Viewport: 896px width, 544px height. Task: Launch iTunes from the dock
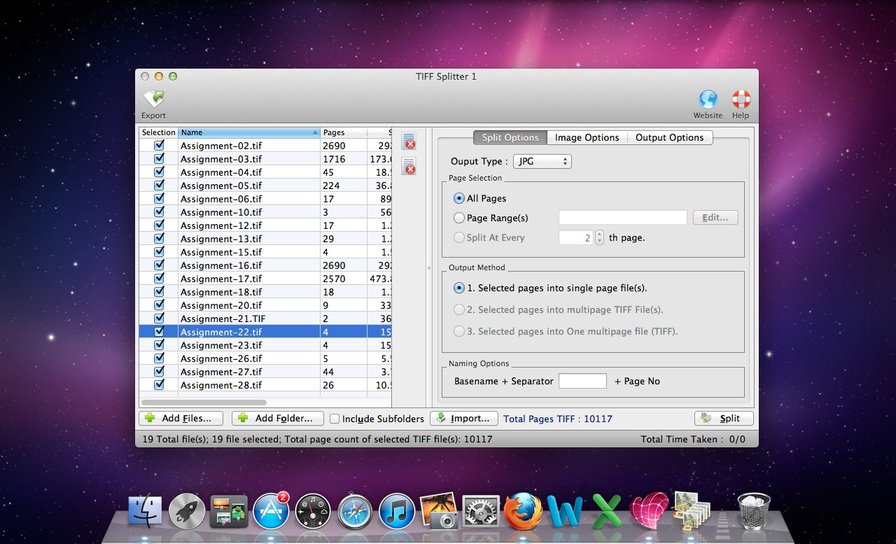click(397, 510)
